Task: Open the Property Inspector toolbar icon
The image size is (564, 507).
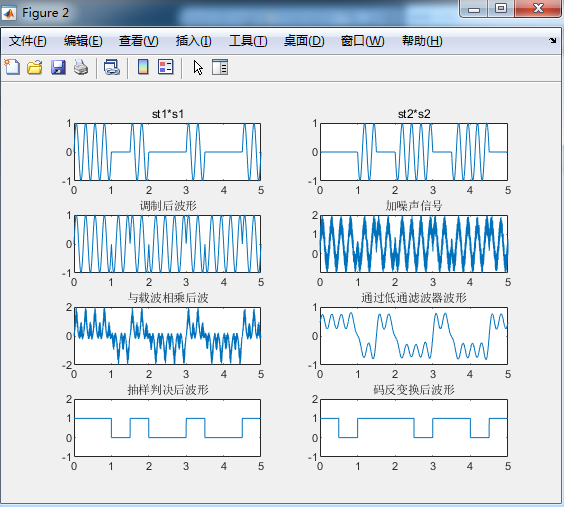Action: pos(220,67)
